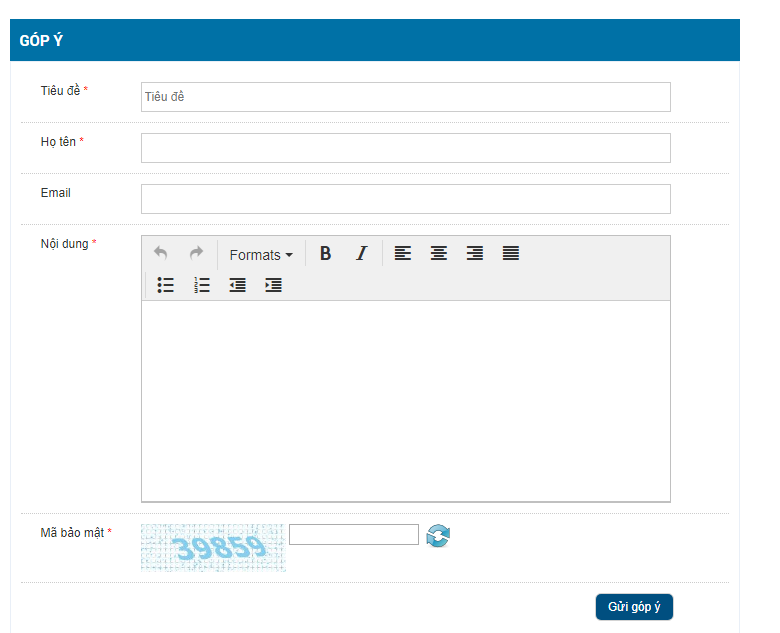Click the Mã bảo mật code input

click(x=353, y=535)
